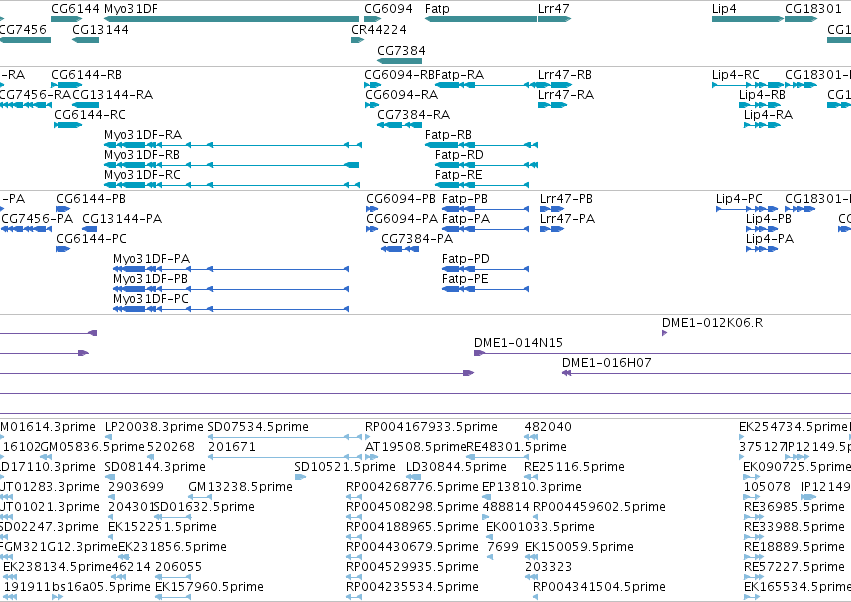Viewport: 851px width, 602px height.
Task: Click protein Myo31DF-PC
Action: tap(231, 309)
